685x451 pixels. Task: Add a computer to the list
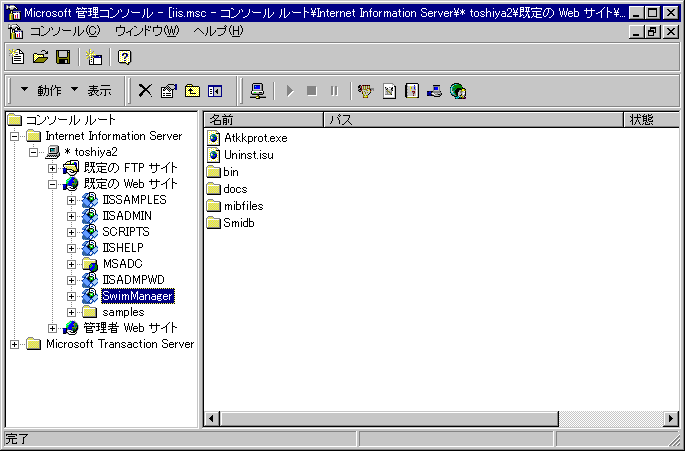tap(258, 91)
